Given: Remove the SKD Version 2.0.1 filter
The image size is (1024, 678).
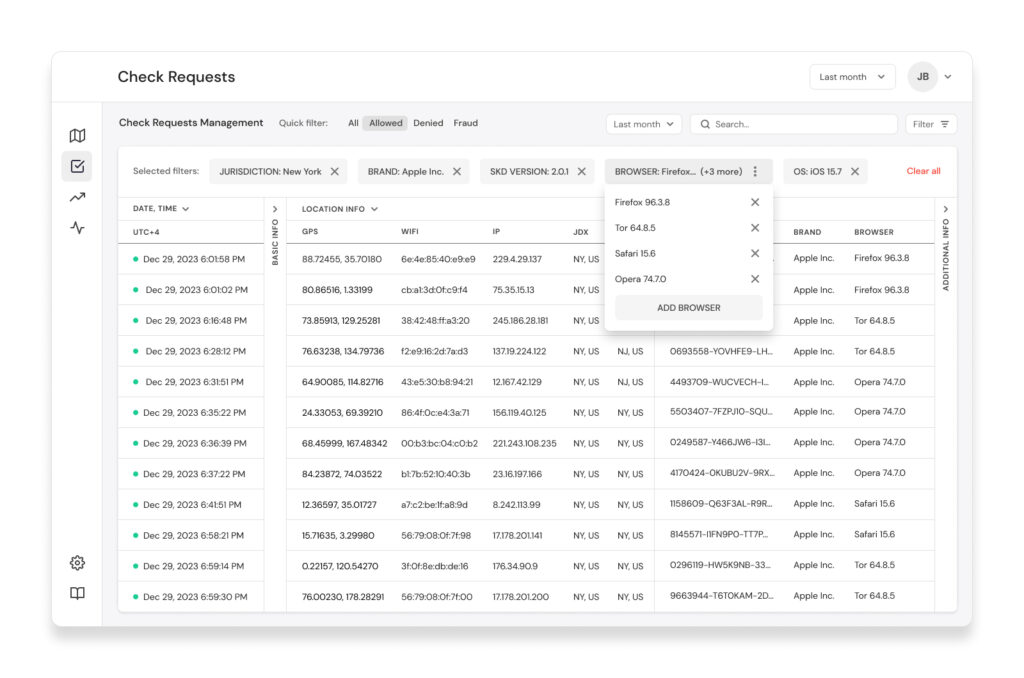Looking at the screenshot, I should [x=581, y=171].
